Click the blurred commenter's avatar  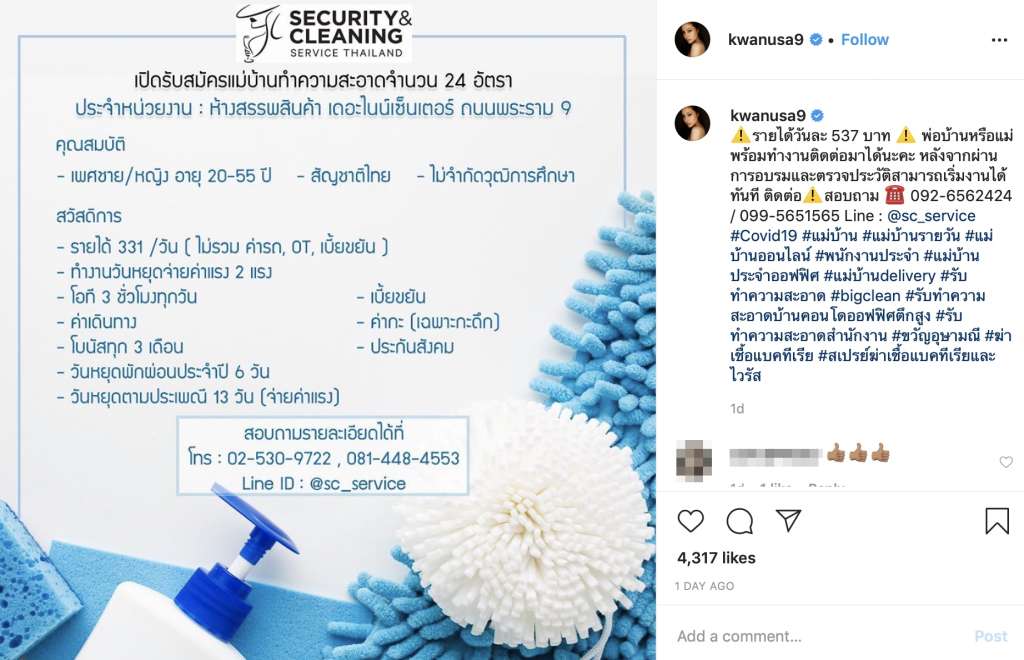(694, 460)
